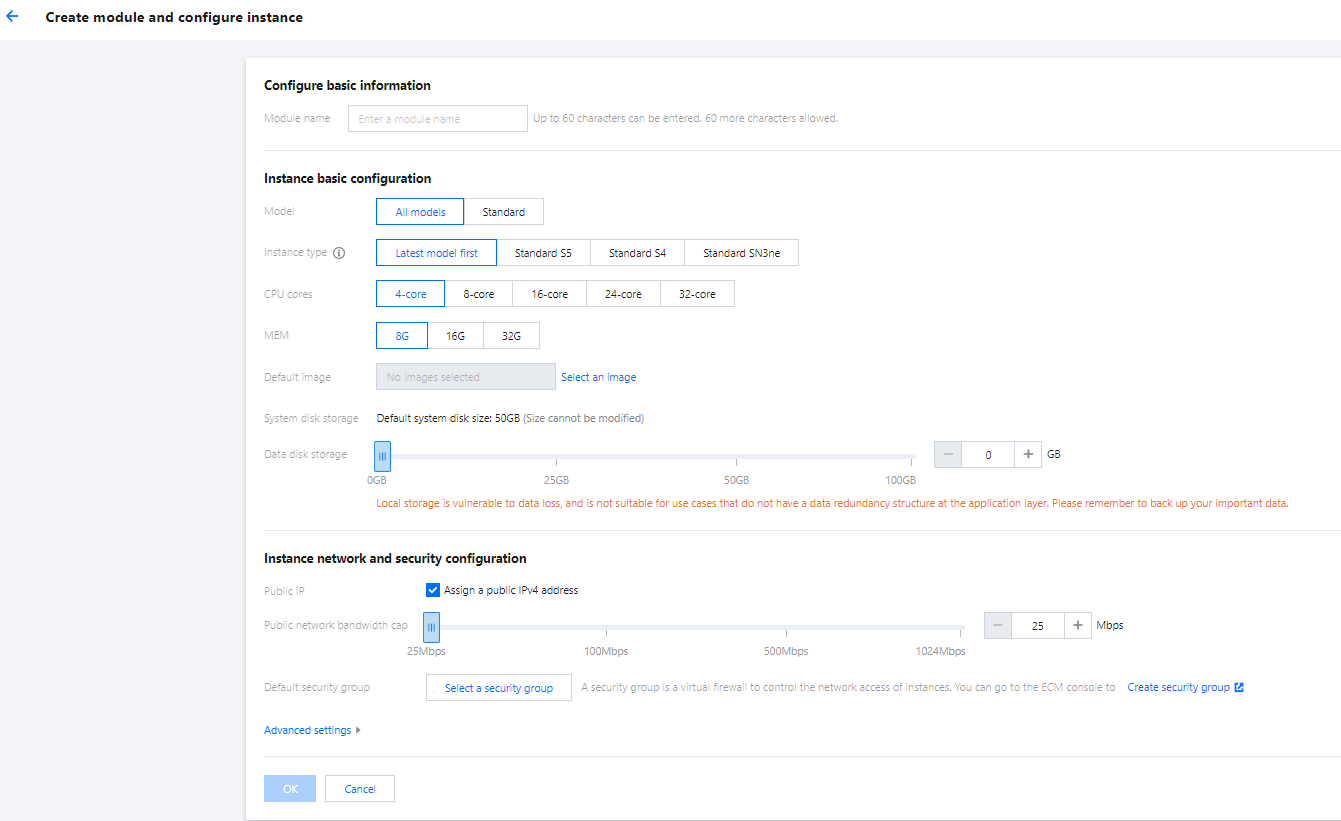Click the data disk storage slider handle
The image size is (1341, 821).
(382, 456)
